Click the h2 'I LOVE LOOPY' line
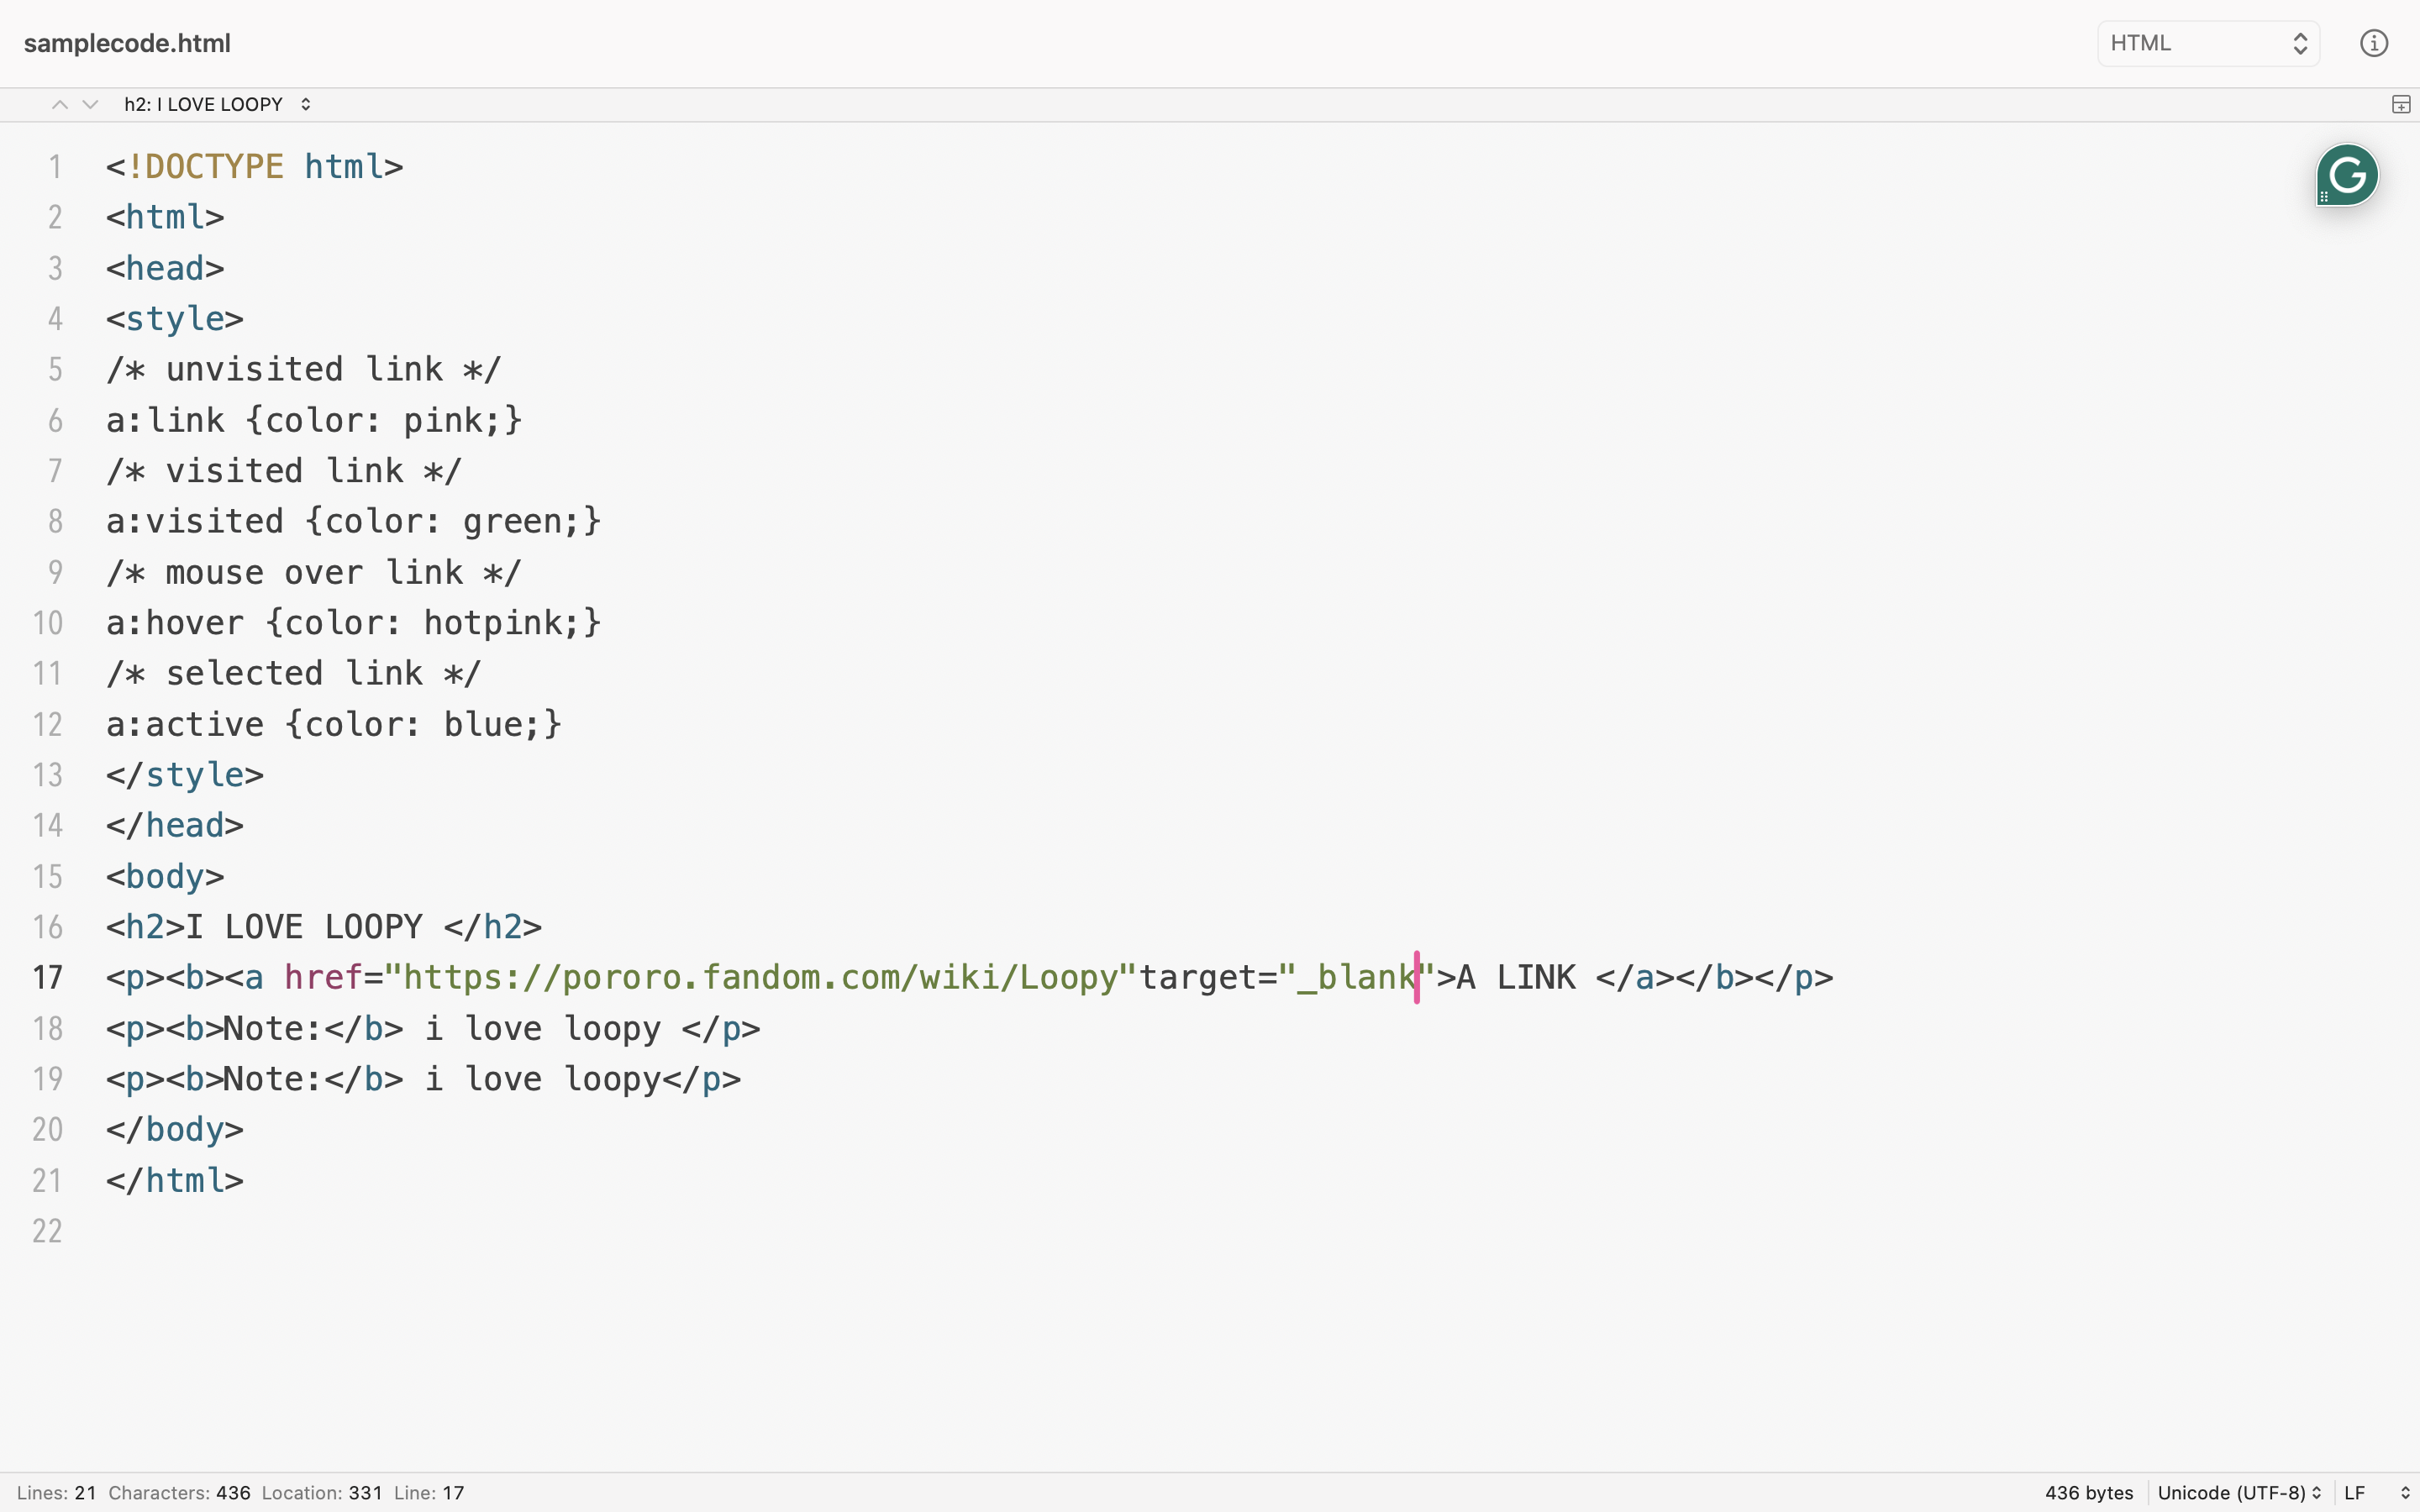 point(324,927)
